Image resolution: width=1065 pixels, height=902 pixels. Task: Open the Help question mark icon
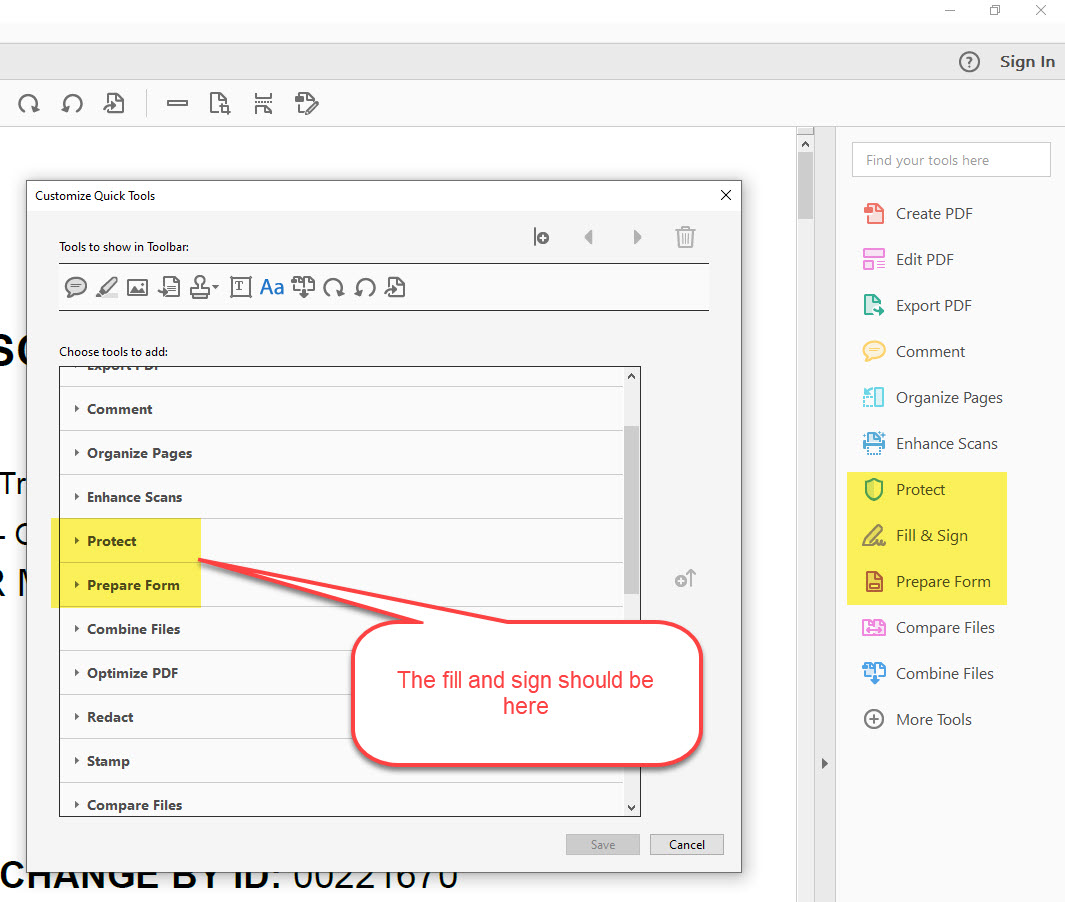969,61
